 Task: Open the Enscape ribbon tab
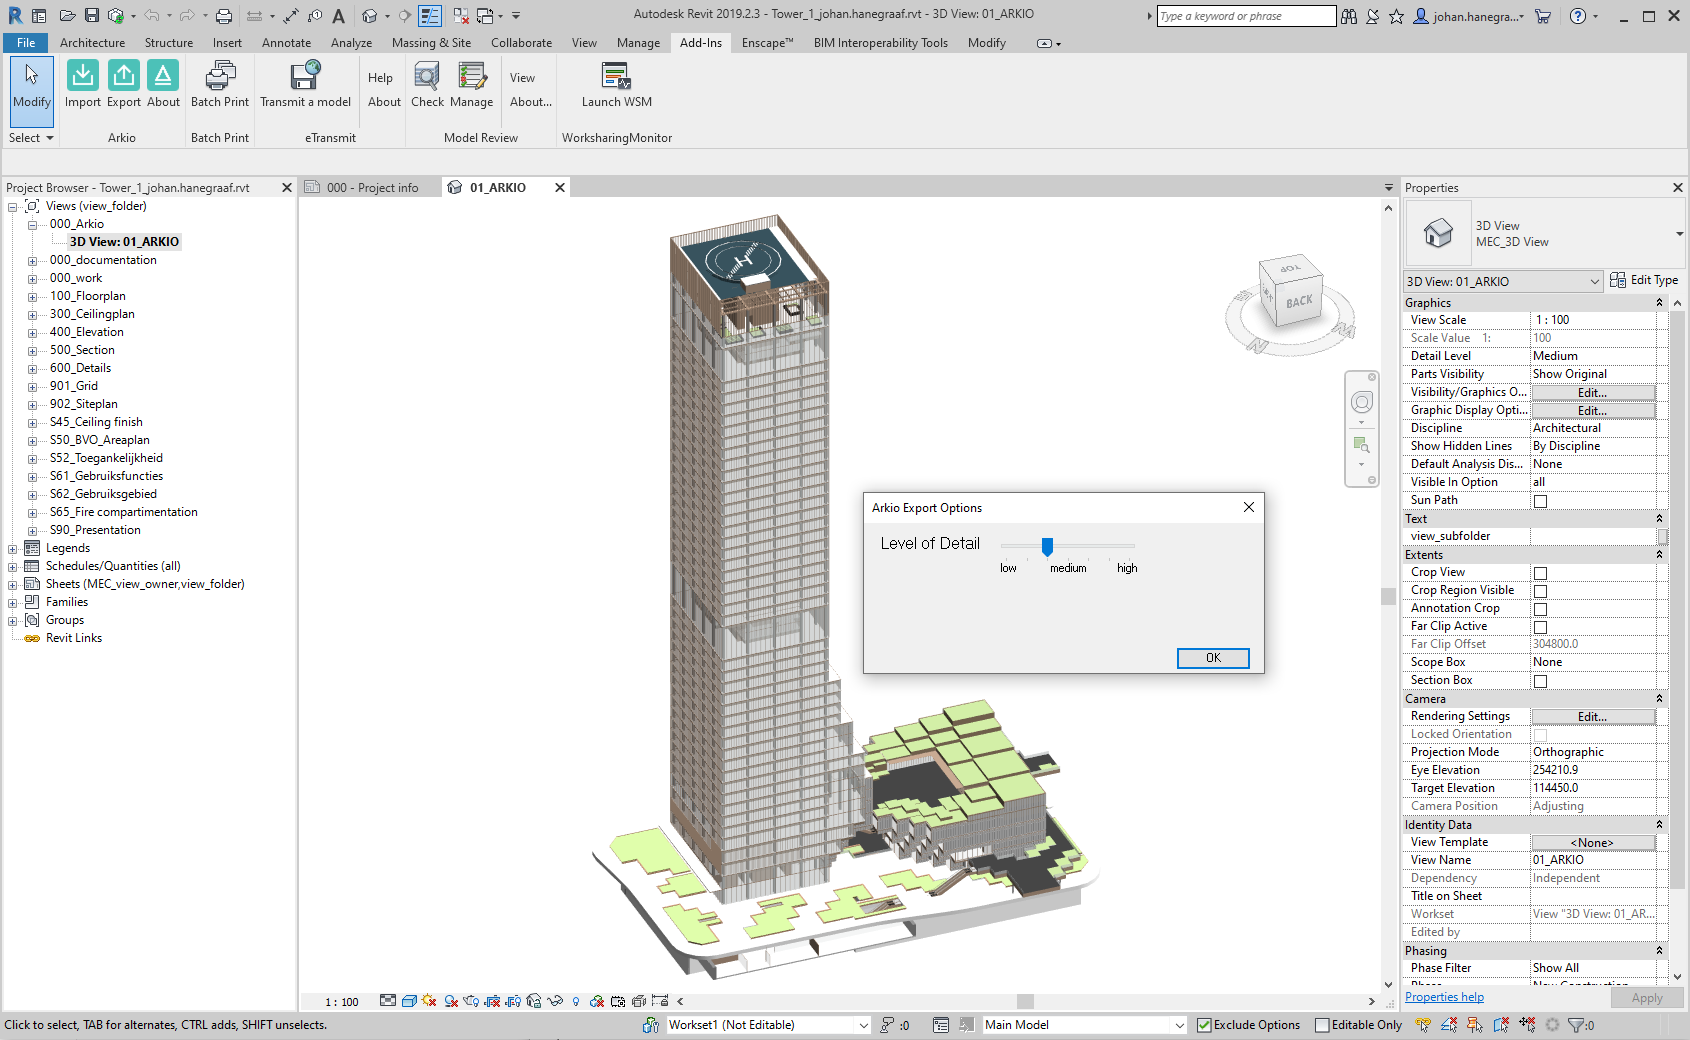(x=767, y=43)
